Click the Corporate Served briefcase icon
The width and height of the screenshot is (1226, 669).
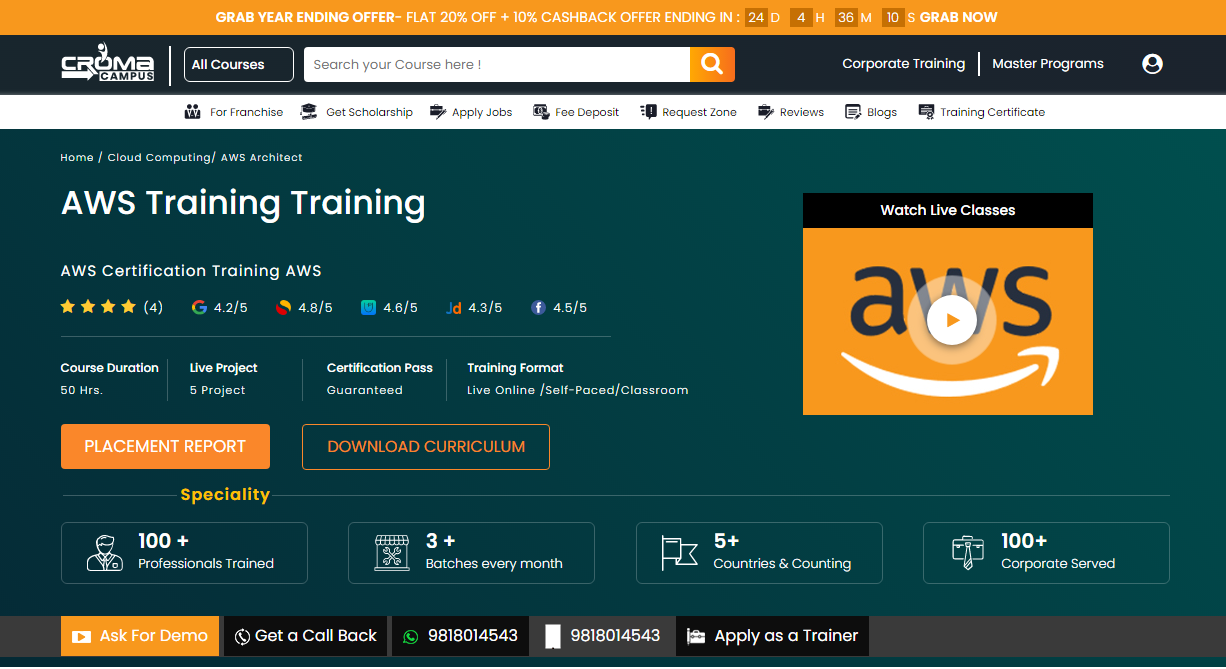coord(967,553)
